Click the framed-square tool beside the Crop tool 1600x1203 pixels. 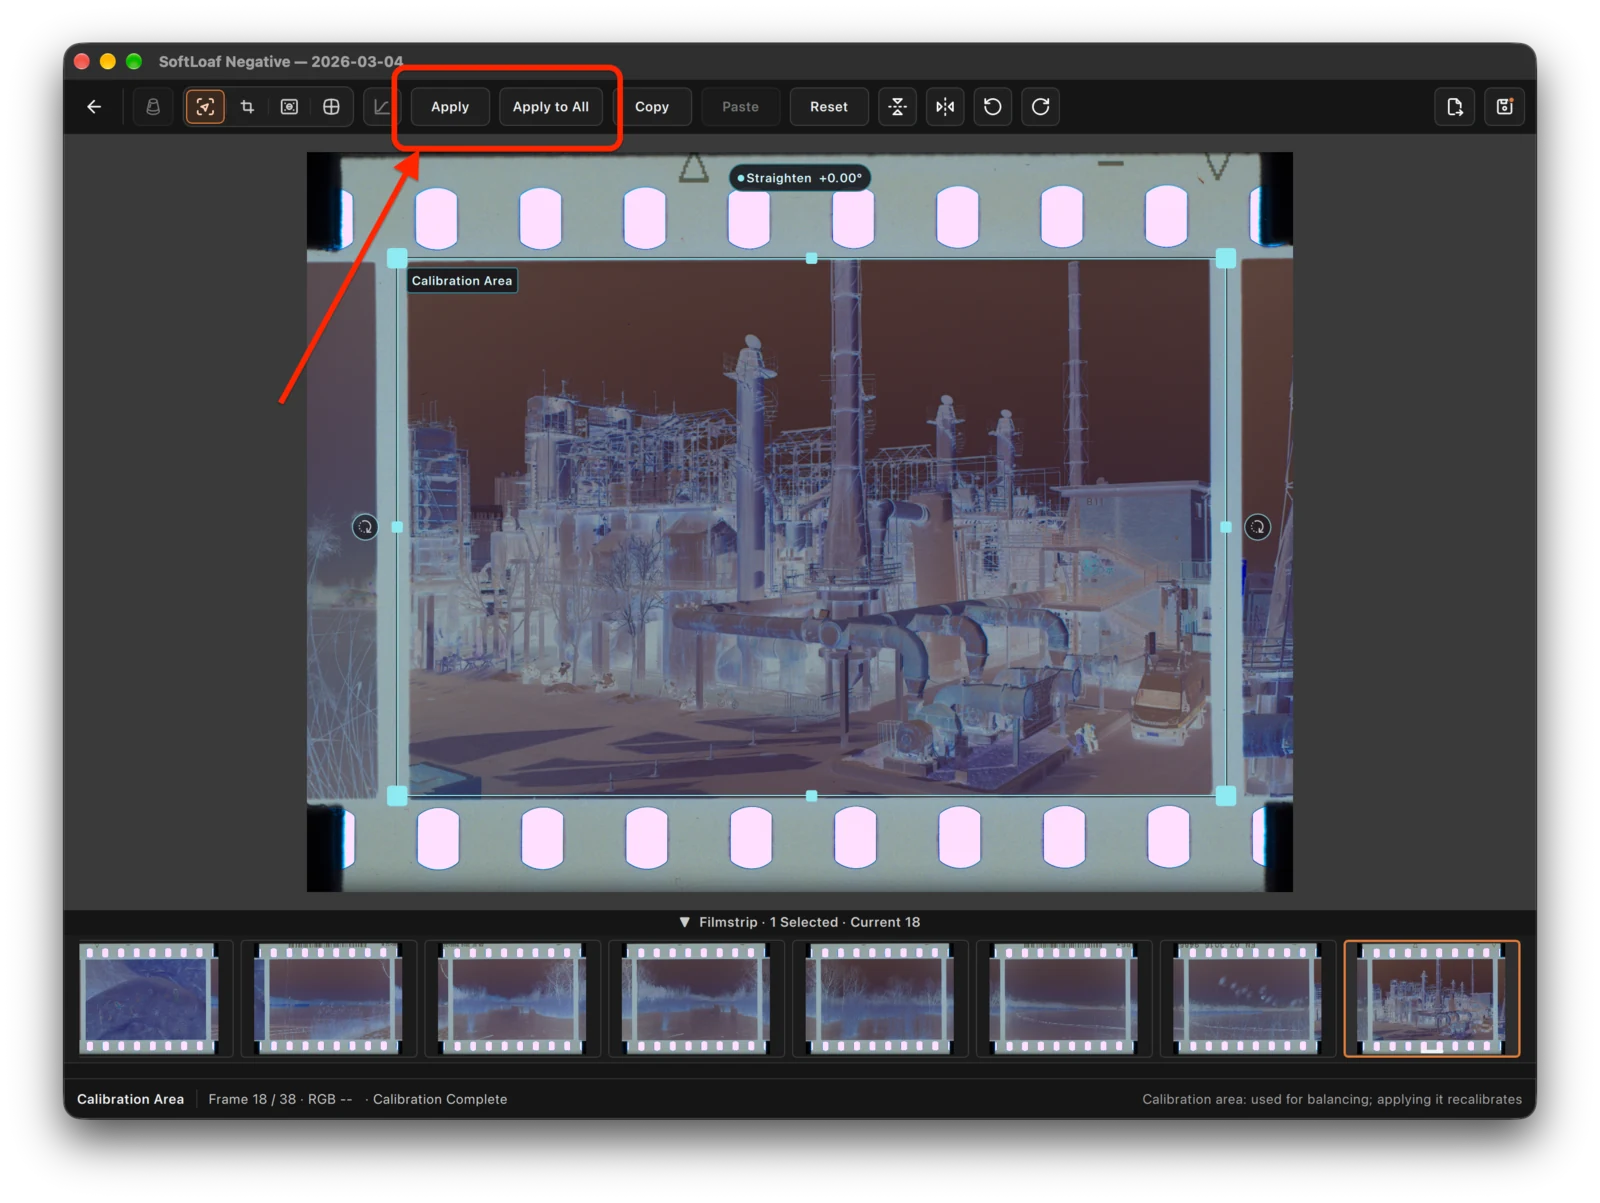(289, 107)
